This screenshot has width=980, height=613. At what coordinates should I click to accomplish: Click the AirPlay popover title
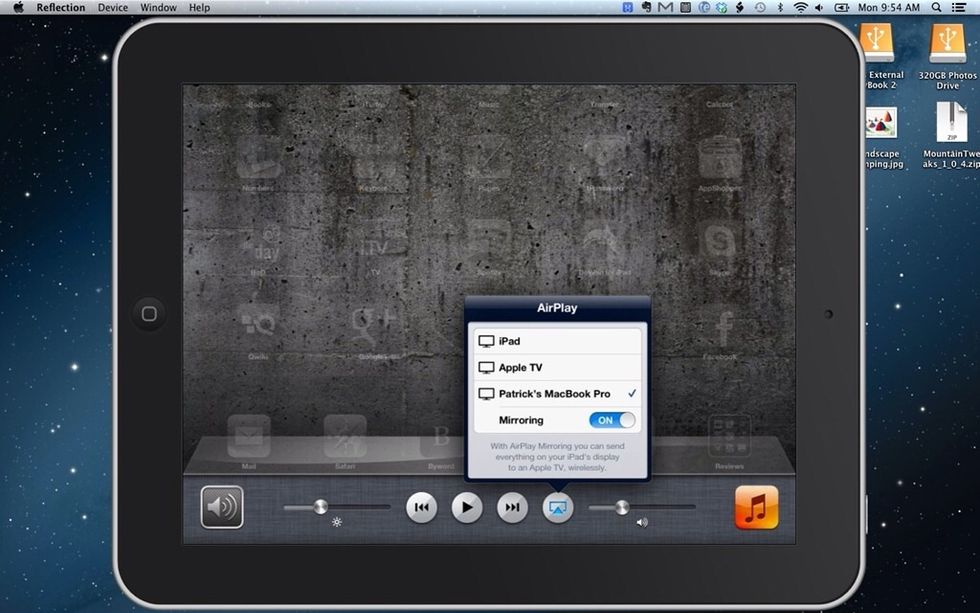click(557, 308)
